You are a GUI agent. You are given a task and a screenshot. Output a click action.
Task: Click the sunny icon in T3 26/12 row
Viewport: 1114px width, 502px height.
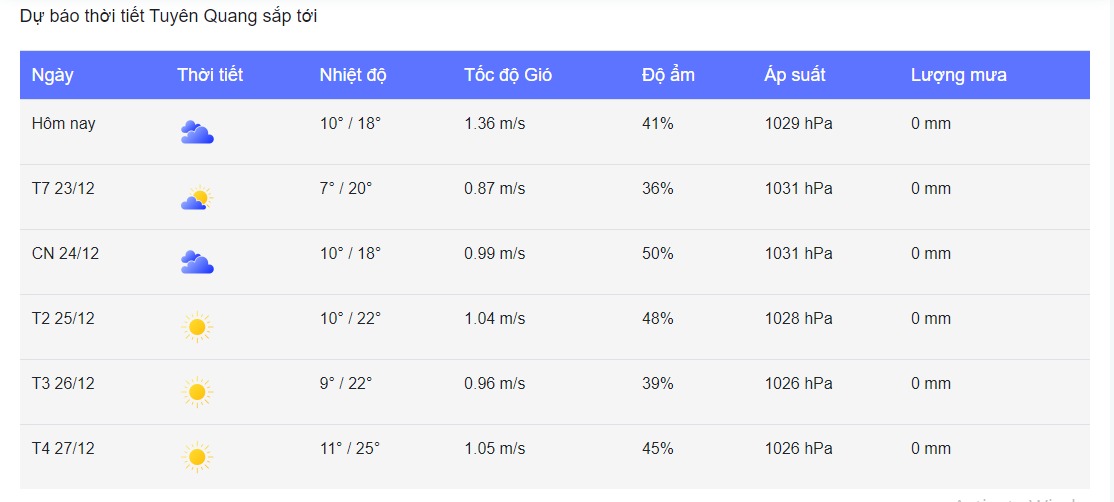[197, 392]
